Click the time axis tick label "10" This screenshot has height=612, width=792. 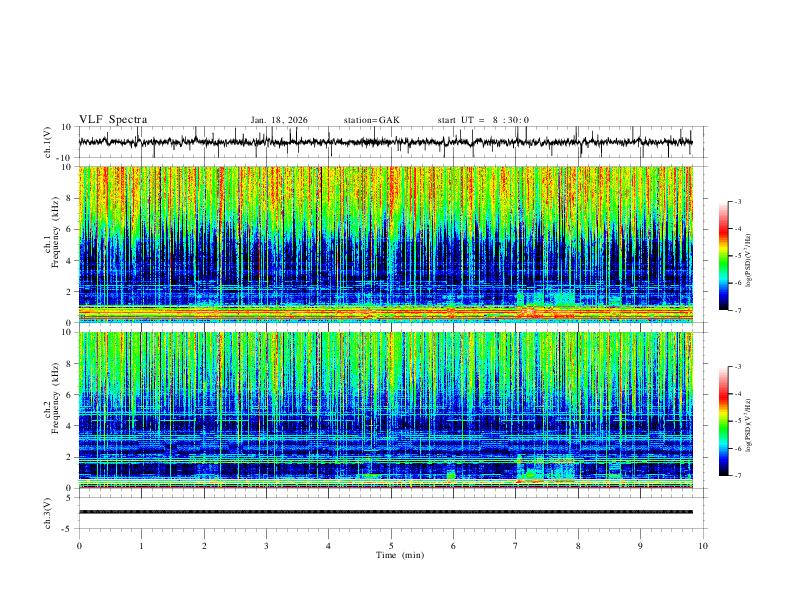click(x=703, y=546)
